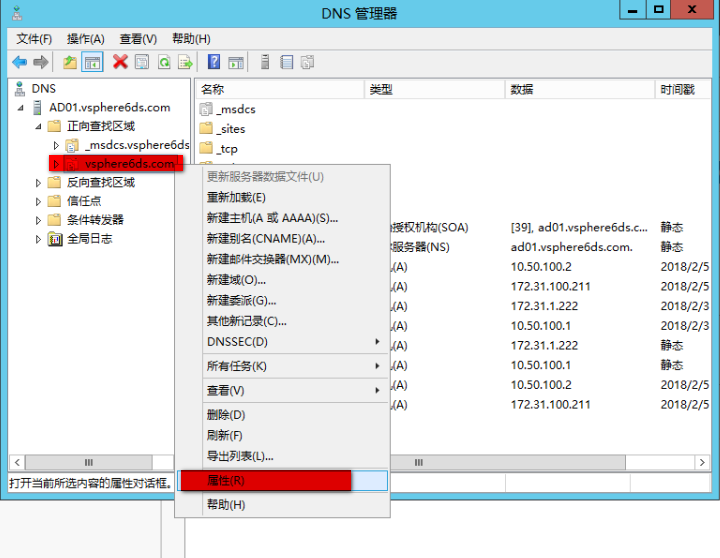720x558 pixels.
Task: Expand the 条件转发器 node
Action: coord(38,220)
